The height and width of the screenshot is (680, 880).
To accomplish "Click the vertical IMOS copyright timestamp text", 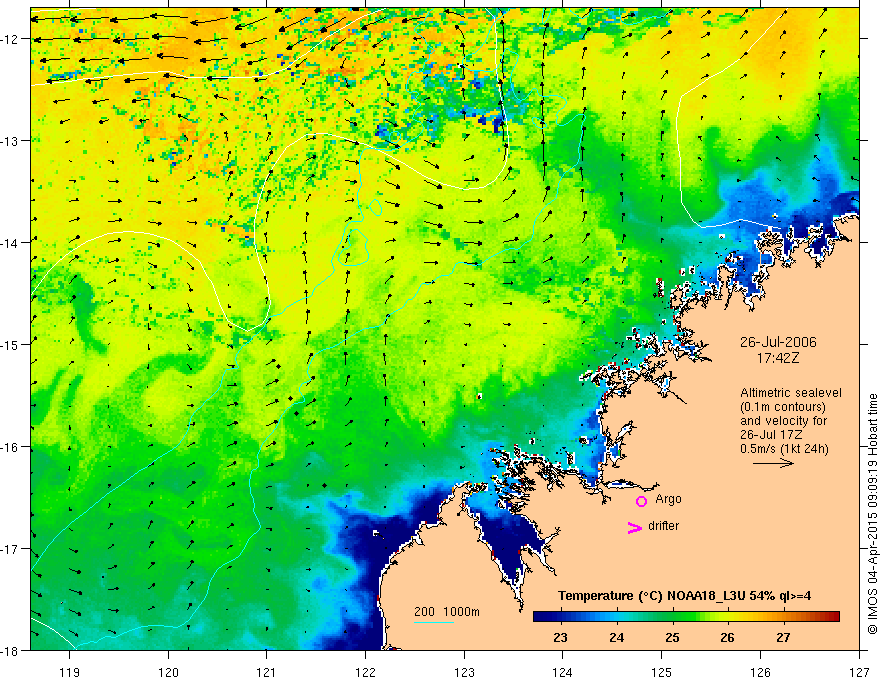I will click(x=873, y=514).
